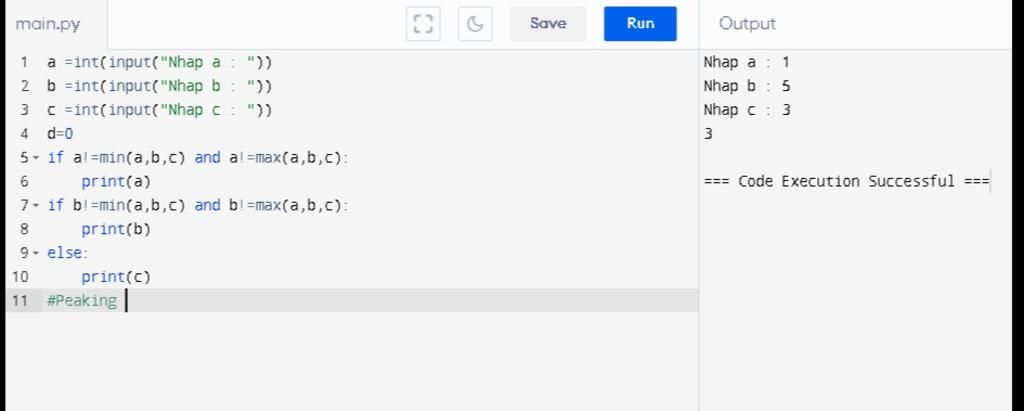Click the 'Code Execution Successful' message

point(846,182)
